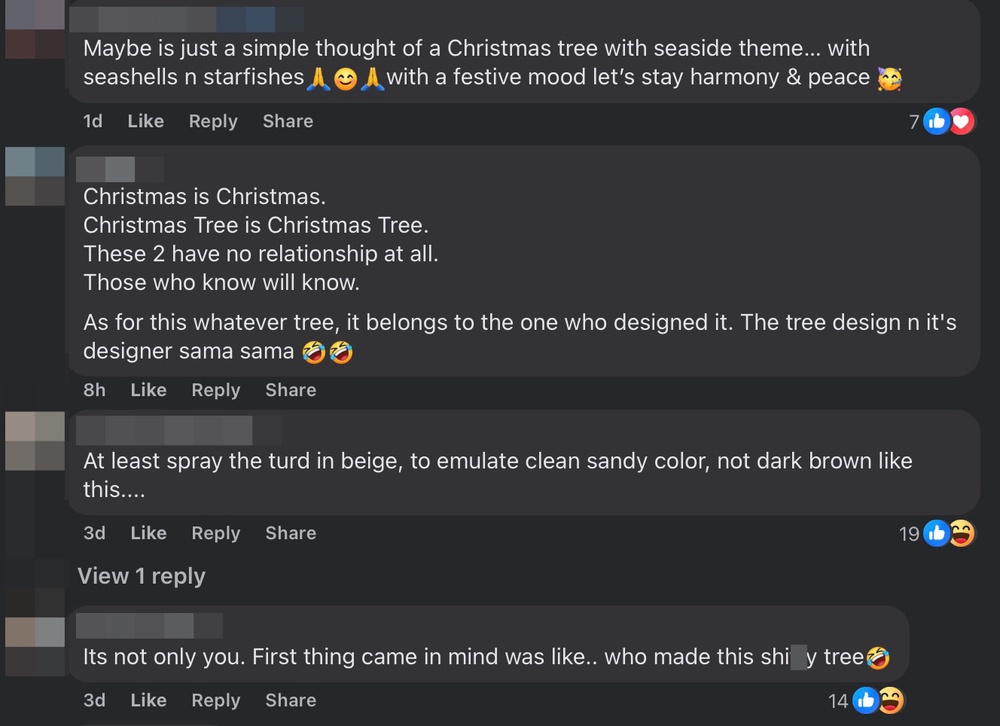Click the laughing emoji reaction on the beige comment

(959, 534)
